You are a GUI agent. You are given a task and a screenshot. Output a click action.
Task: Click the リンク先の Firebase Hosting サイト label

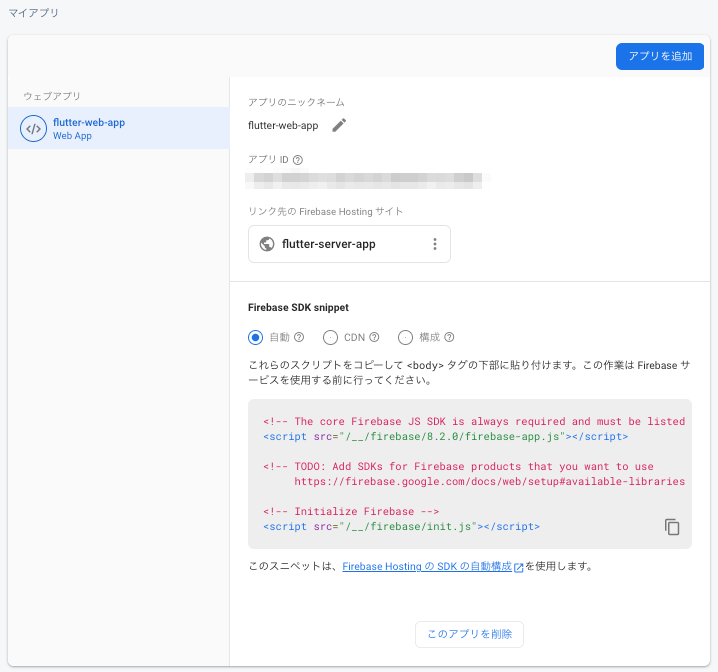coord(325,211)
